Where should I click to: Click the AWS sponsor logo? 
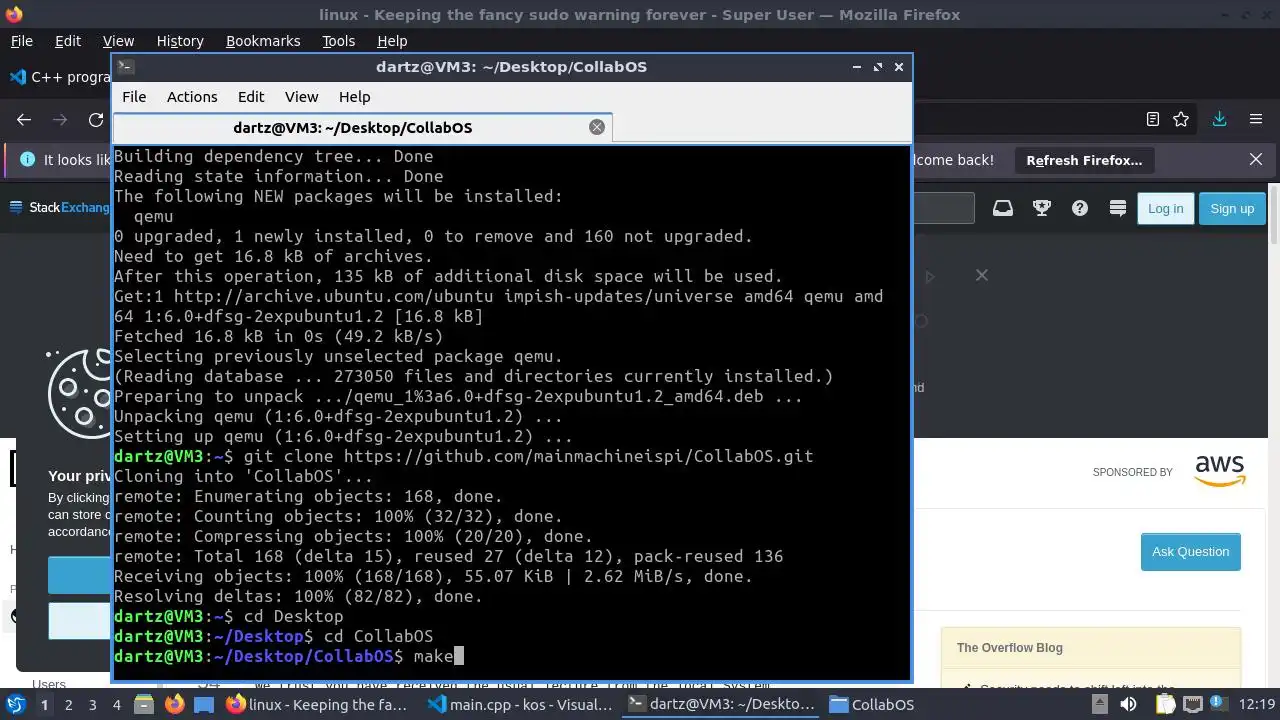coord(1220,471)
